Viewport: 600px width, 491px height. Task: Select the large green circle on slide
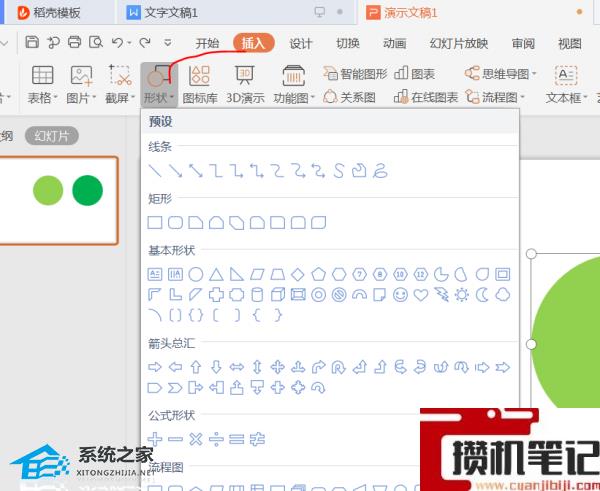pos(566,332)
